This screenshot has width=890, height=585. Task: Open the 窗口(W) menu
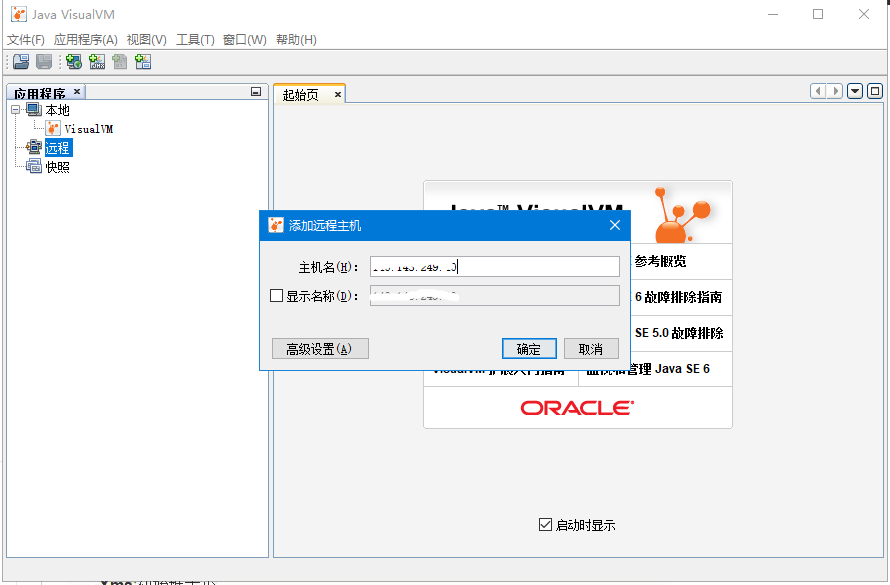coord(245,40)
